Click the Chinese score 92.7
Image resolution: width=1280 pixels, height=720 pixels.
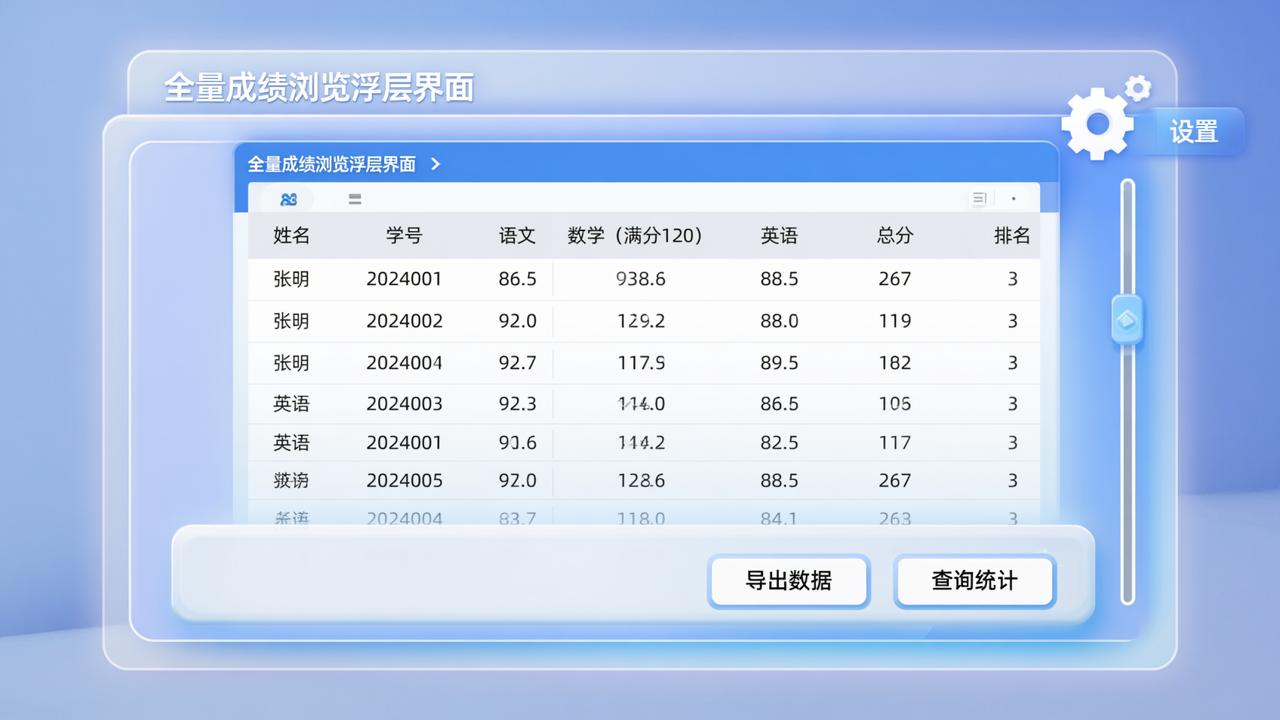point(517,363)
